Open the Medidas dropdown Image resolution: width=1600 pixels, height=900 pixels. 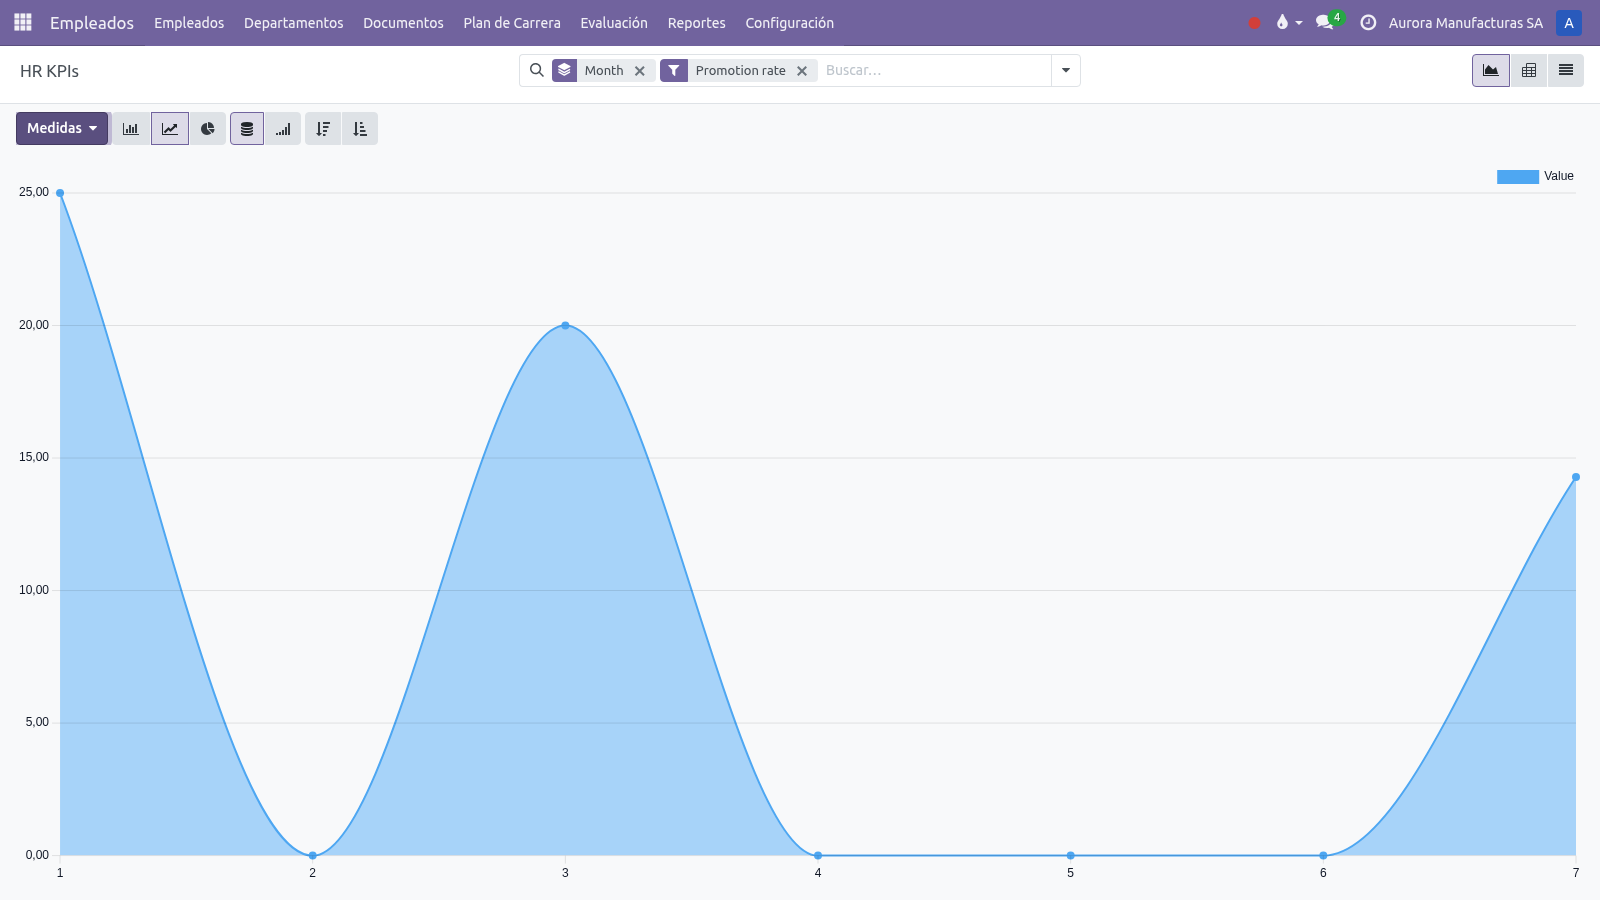(62, 128)
